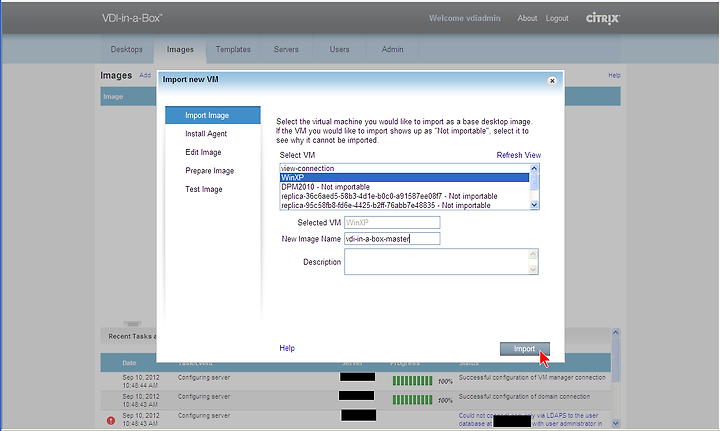The width and height of the screenshot is (720, 431).
Task: Click Successful configuration of VM manager connection status
Action: [532, 377]
